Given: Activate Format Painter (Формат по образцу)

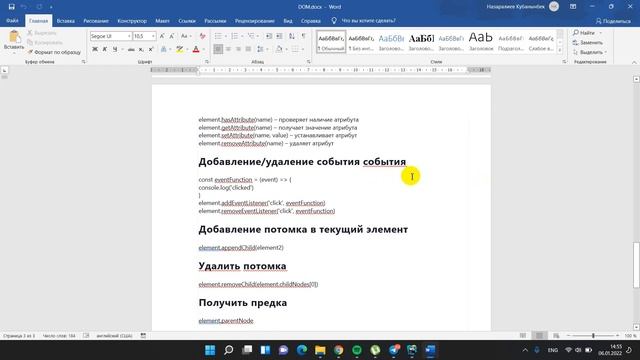Looking at the screenshot, I should point(54,52).
